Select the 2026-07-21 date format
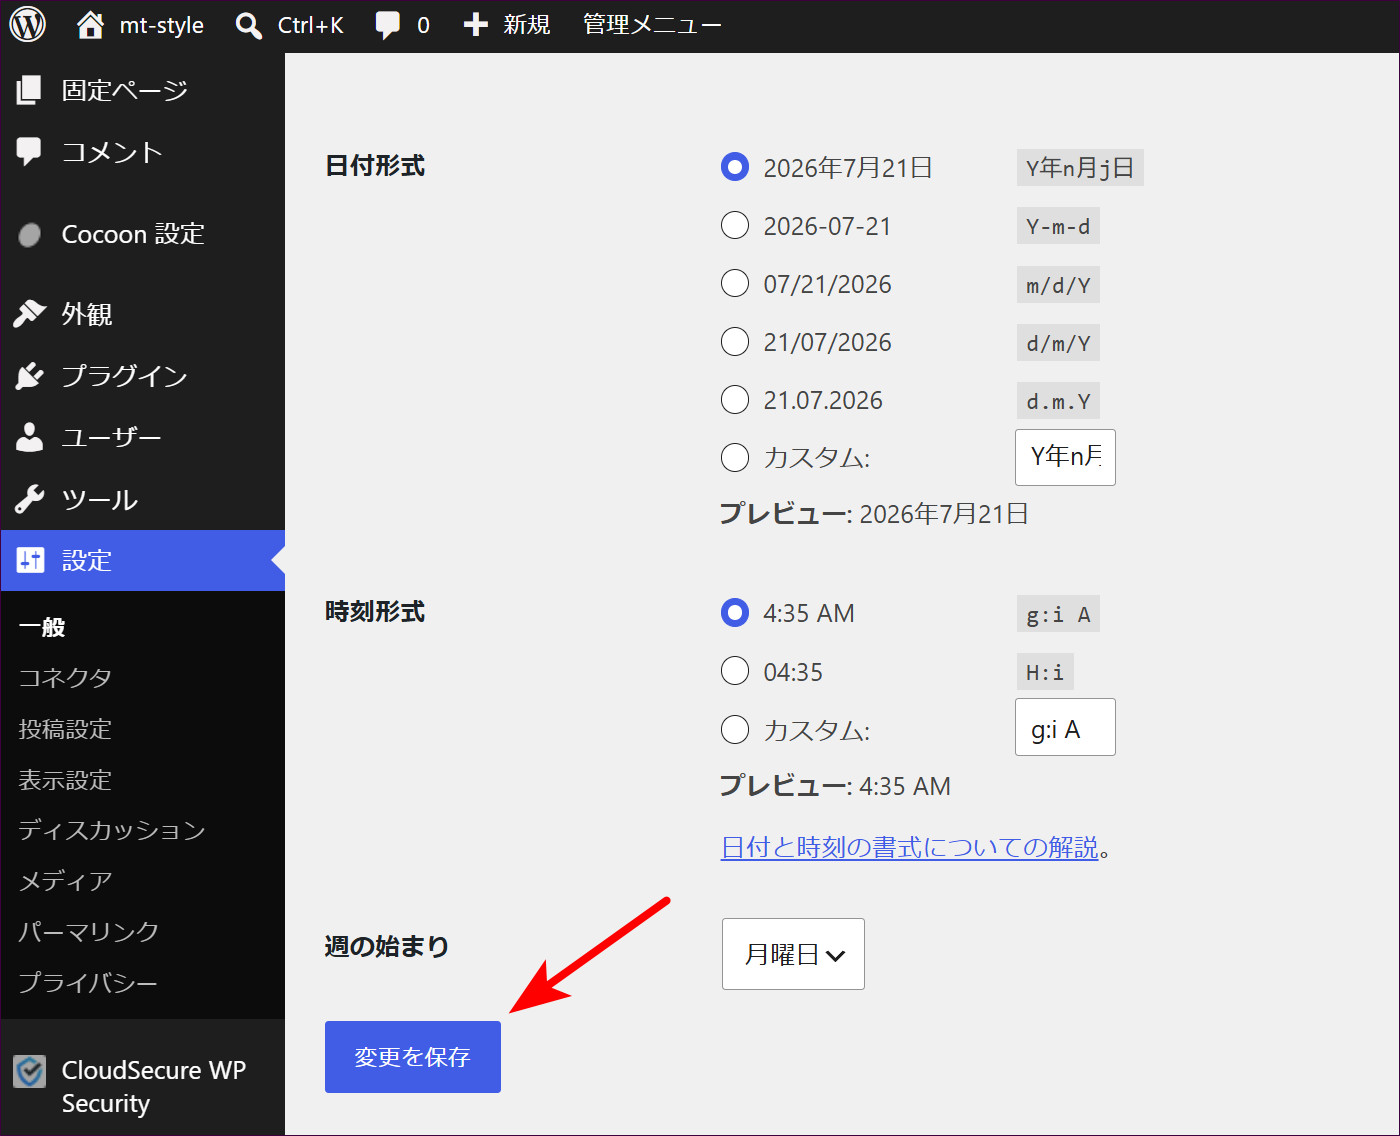 click(x=735, y=225)
